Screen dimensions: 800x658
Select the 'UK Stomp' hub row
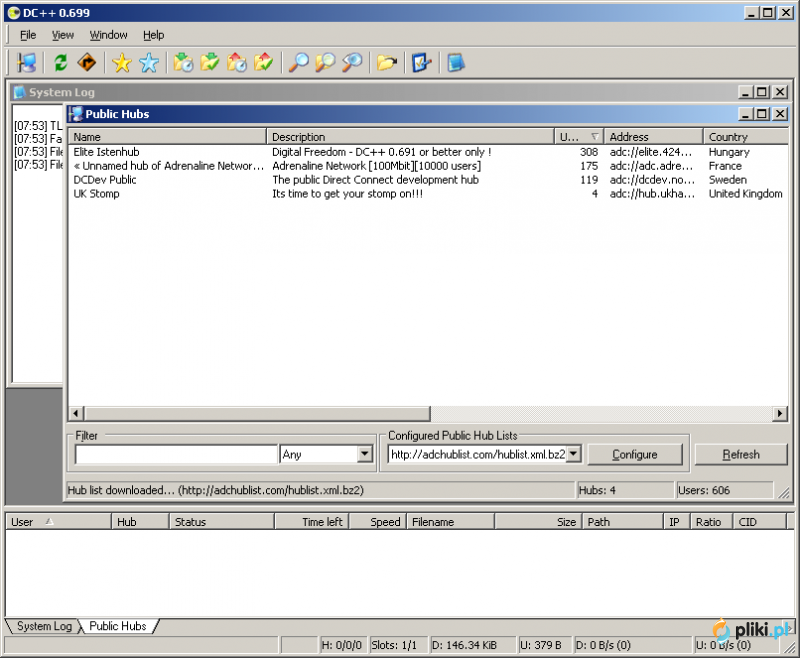tap(428, 193)
